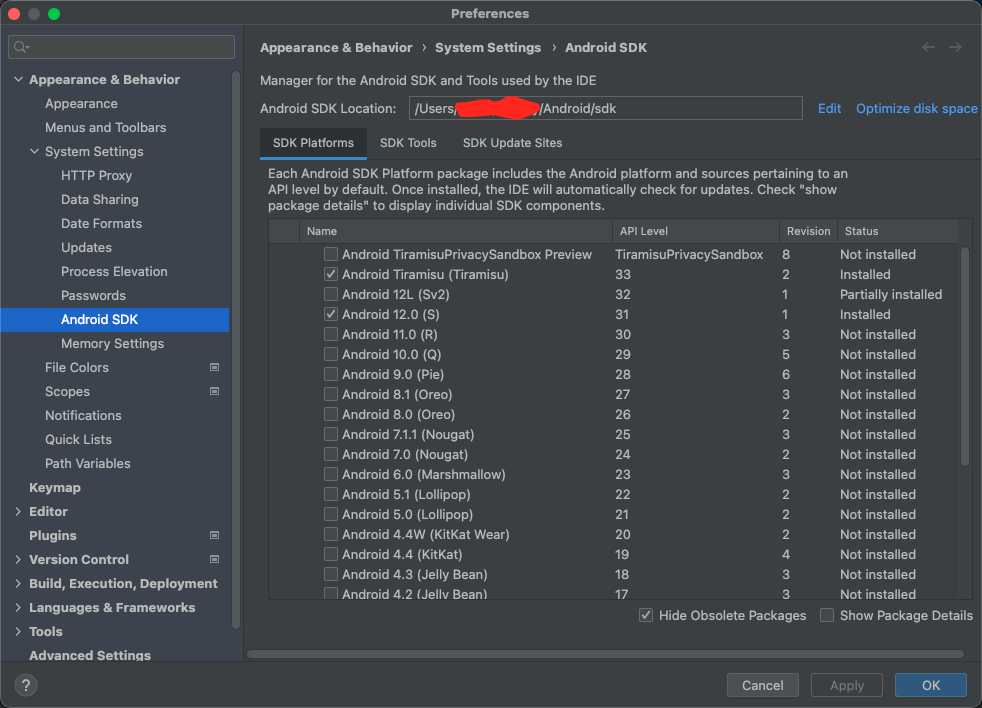Click the Cancel button
Screen dimensions: 982x708
(762, 685)
